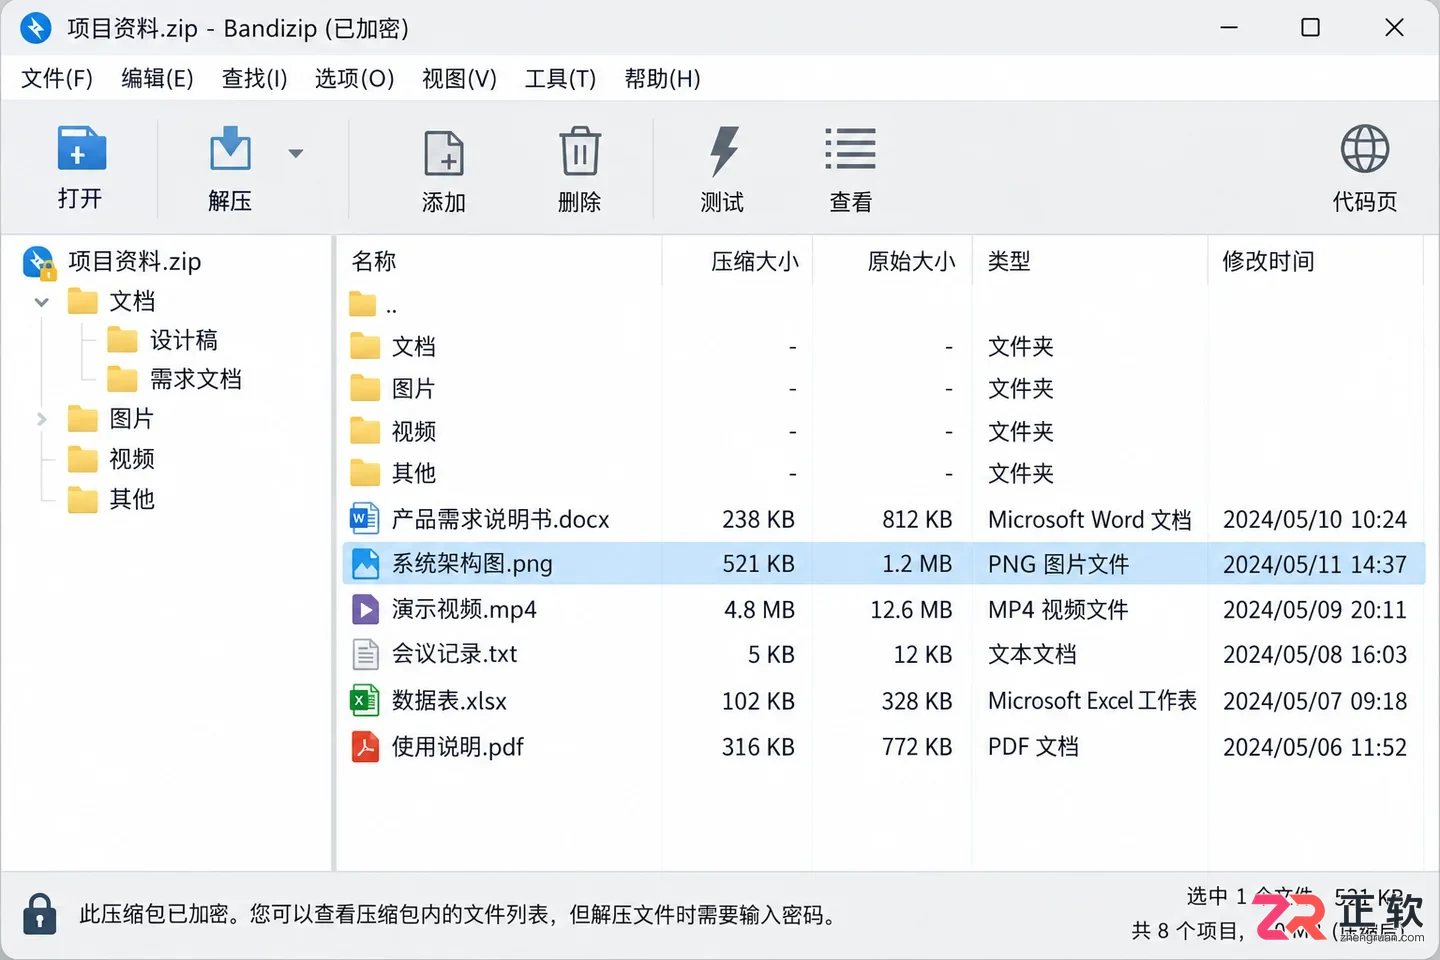Click the image icon of 系统架构图.png
This screenshot has width=1440, height=960.
coord(365,564)
